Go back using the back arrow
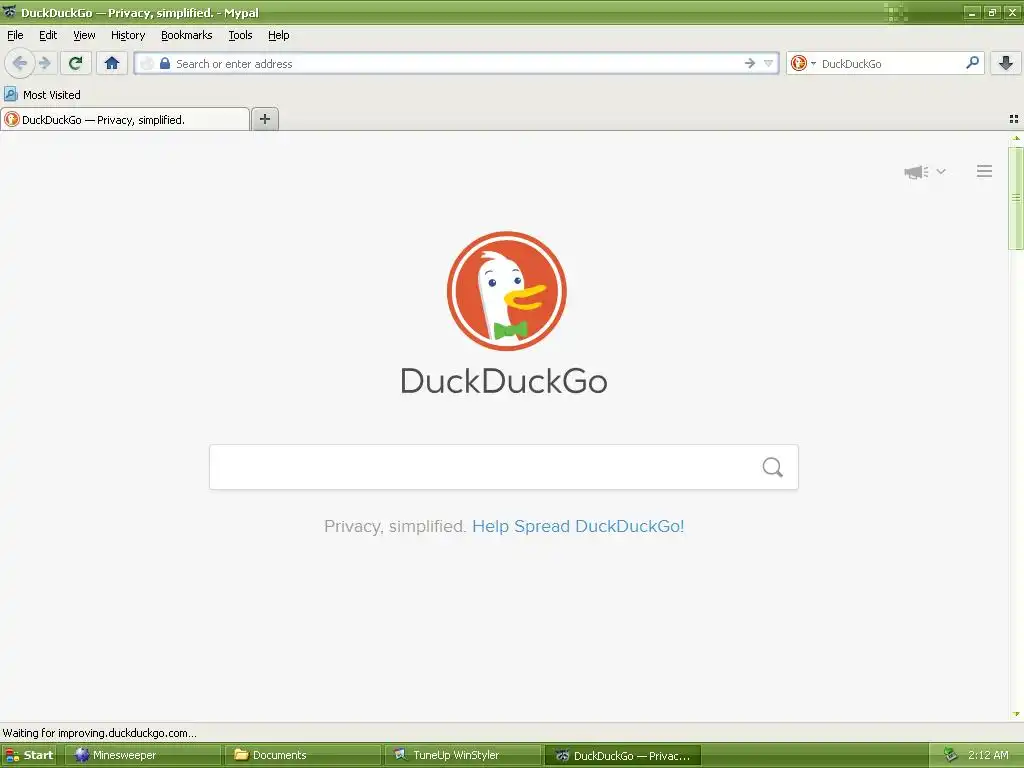Image resolution: width=1024 pixels, height=768 pixels. 20,63
